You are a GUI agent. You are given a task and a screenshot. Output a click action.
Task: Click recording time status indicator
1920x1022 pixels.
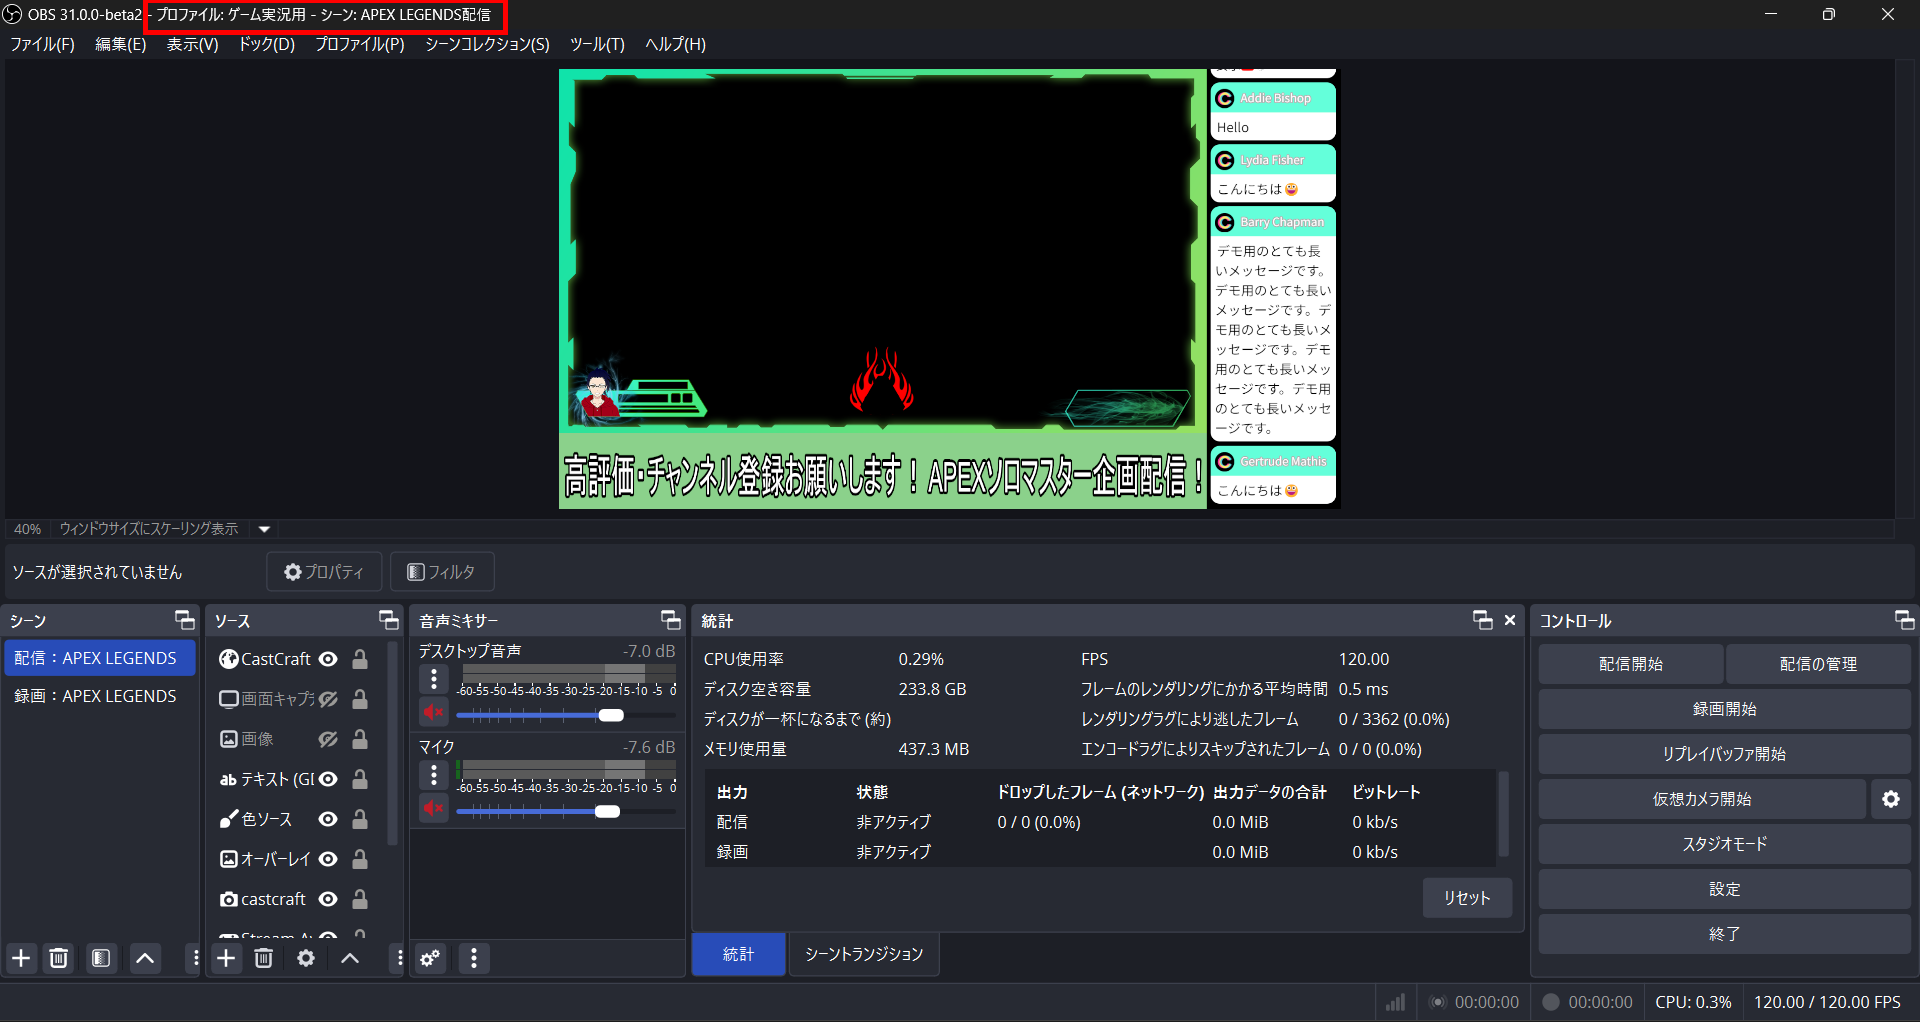tap(1588, 1002)
